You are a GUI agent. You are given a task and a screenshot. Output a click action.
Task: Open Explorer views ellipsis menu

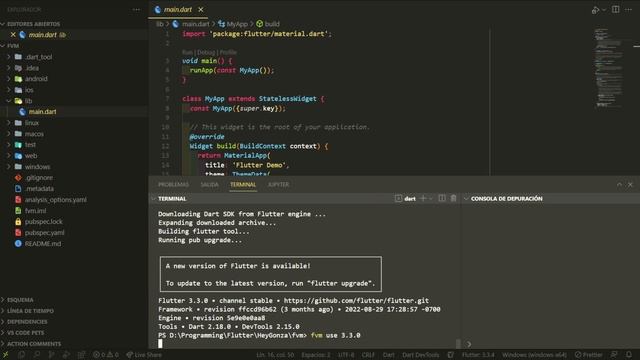(x=136, y=9)
